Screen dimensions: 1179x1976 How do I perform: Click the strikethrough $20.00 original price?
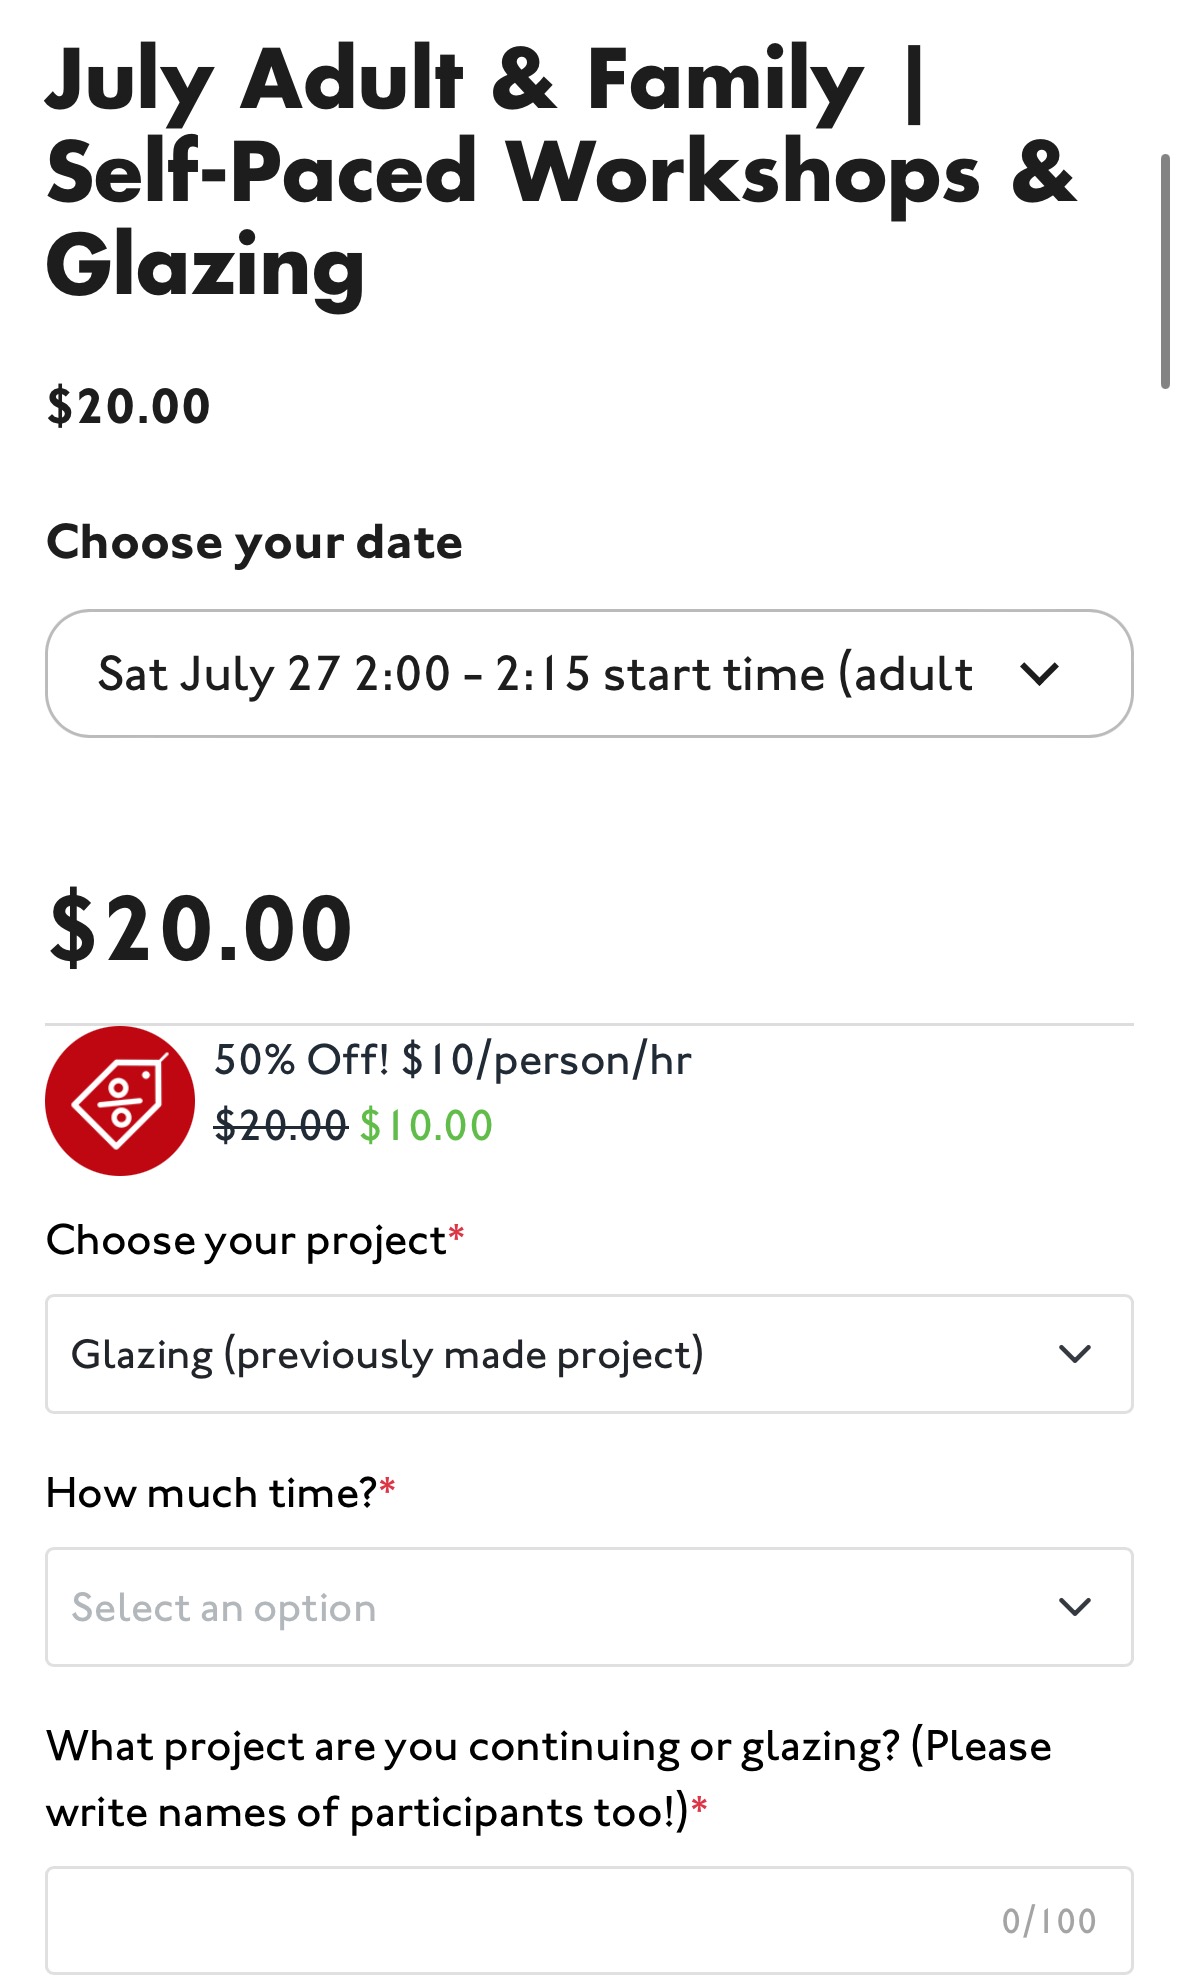click(x=281, y=1126)
